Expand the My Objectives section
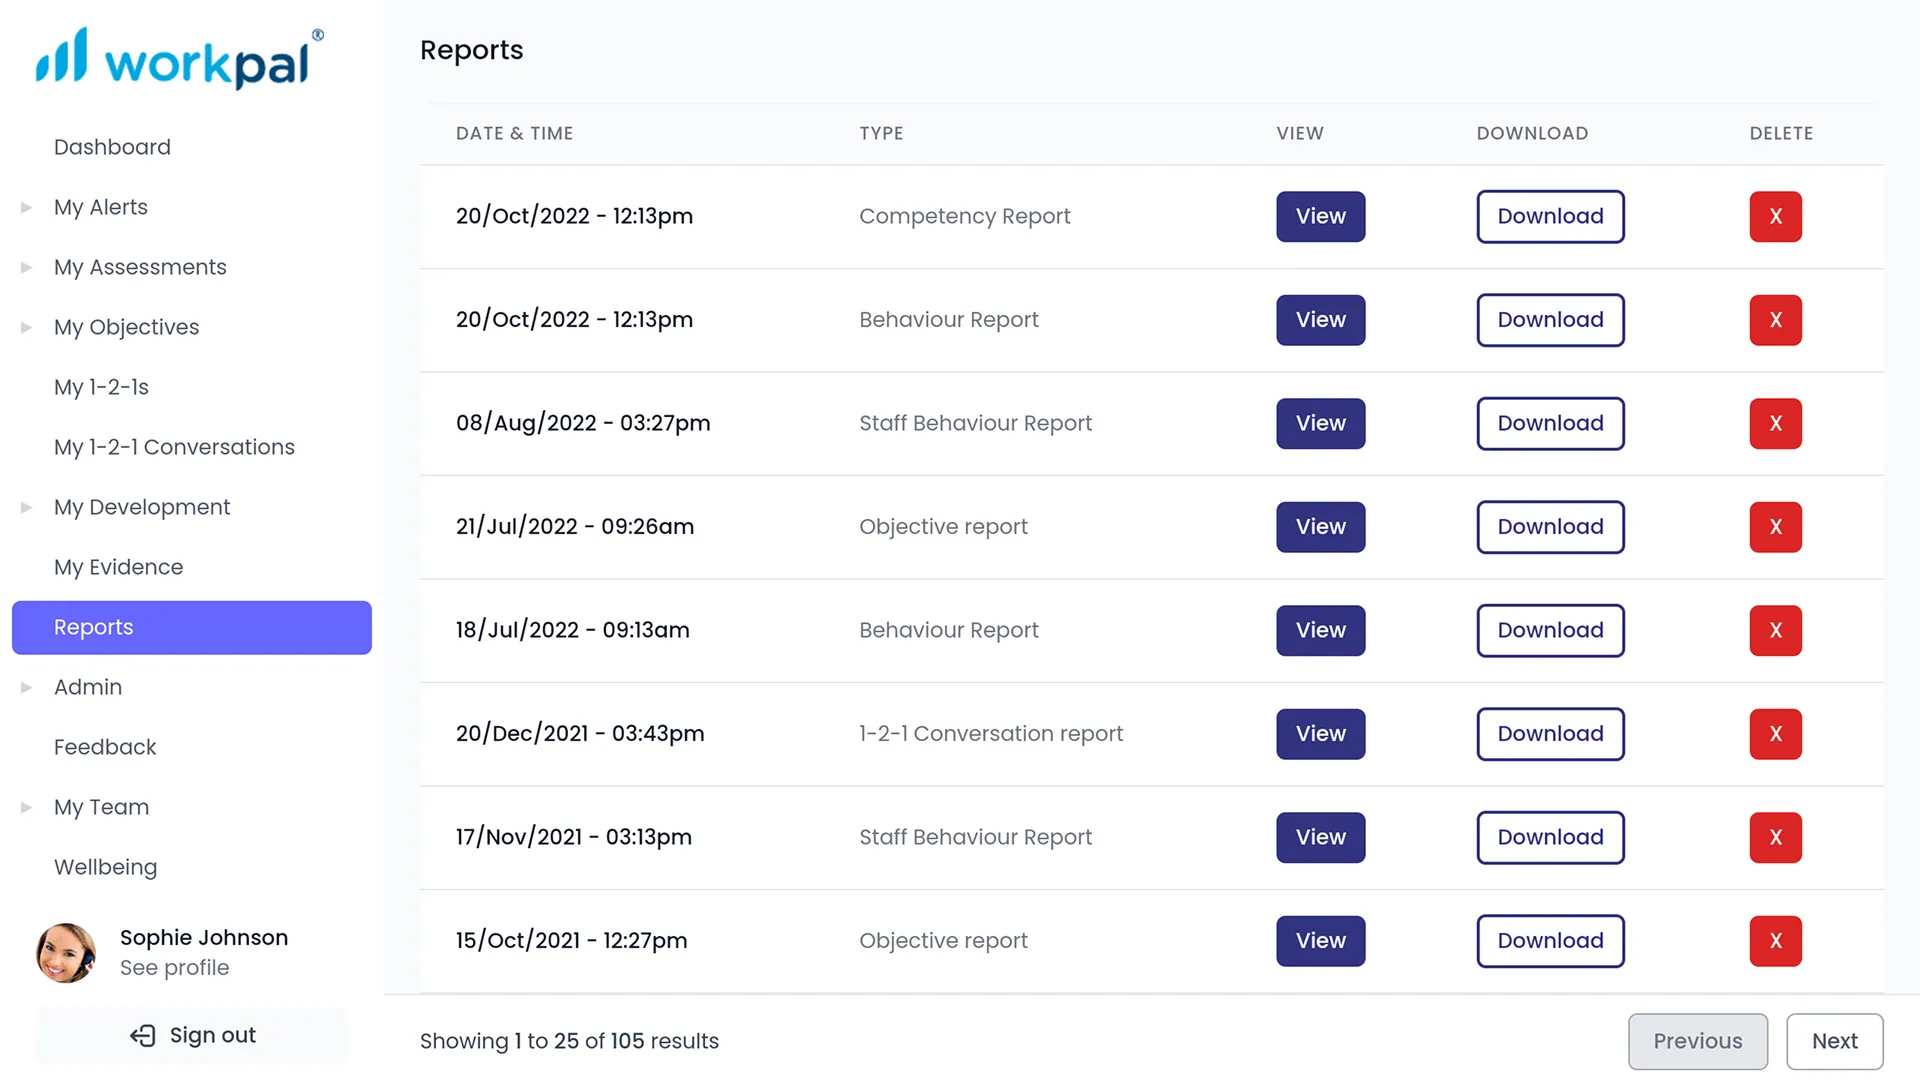This screenshot has height=1086, width=1920. (x=25, y=327)
